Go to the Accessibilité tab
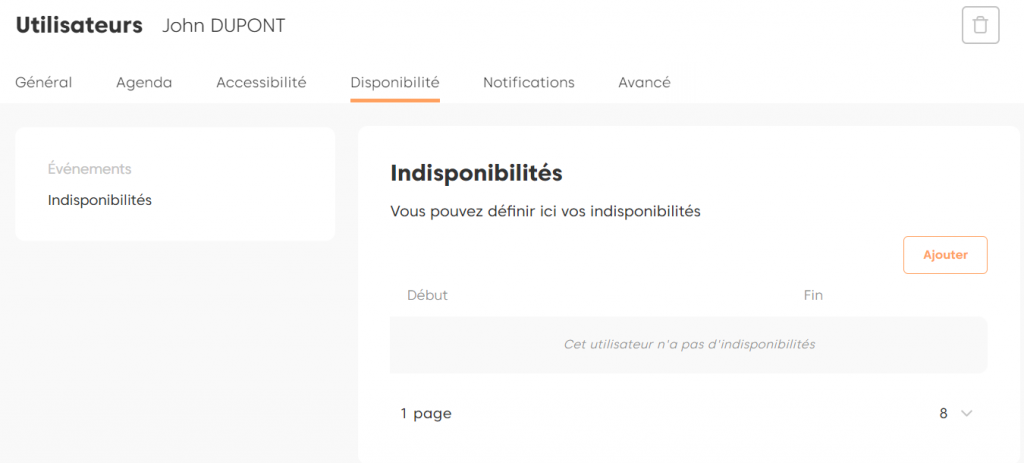Image resolution: width=1024 pixels, height=463 pixels. coord(261,83)
